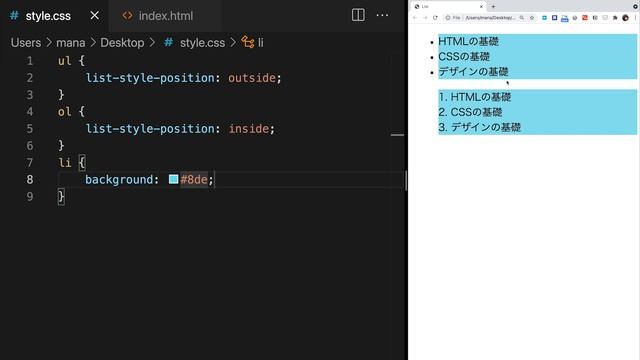Click browser forward arrow
This screenshot has height=360, width=640.
tap(425, 18)
